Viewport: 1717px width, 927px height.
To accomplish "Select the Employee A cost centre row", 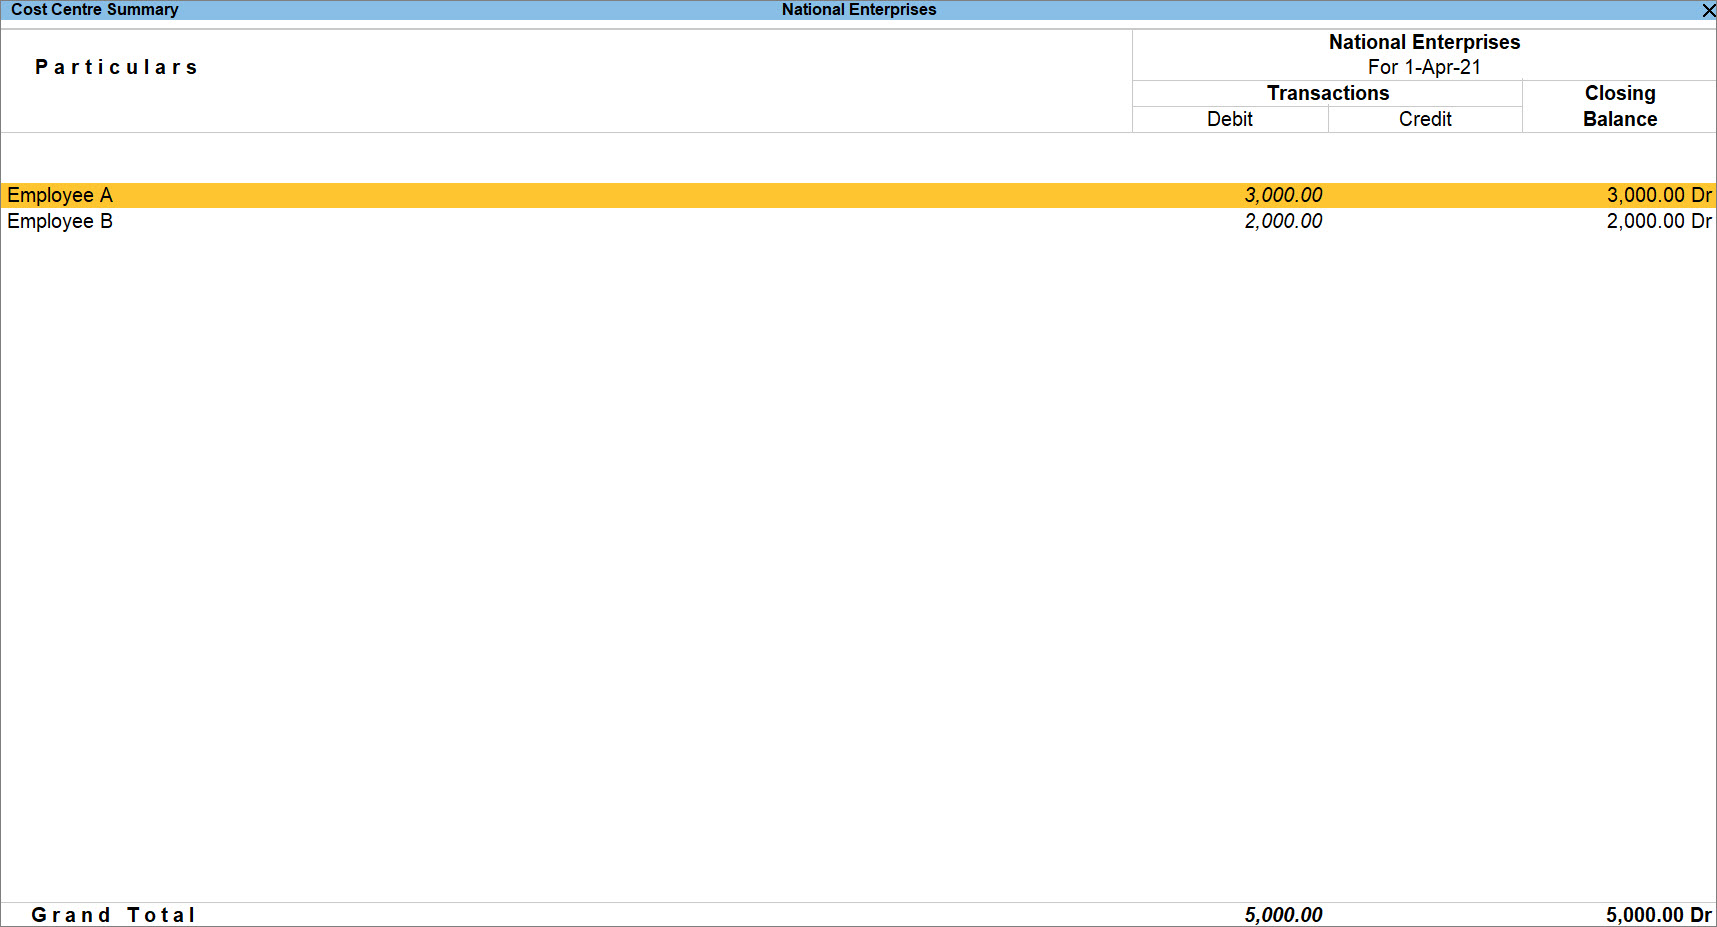I will 858,195.
